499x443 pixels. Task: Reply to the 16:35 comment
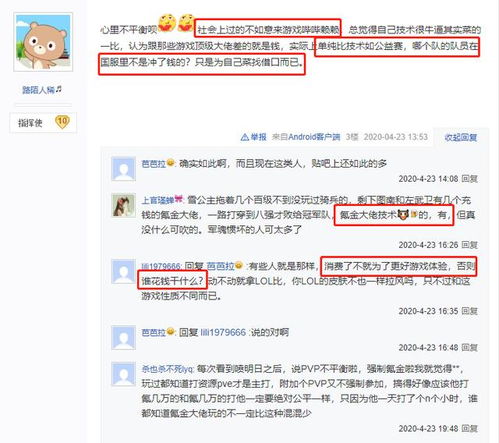point(469,311)
